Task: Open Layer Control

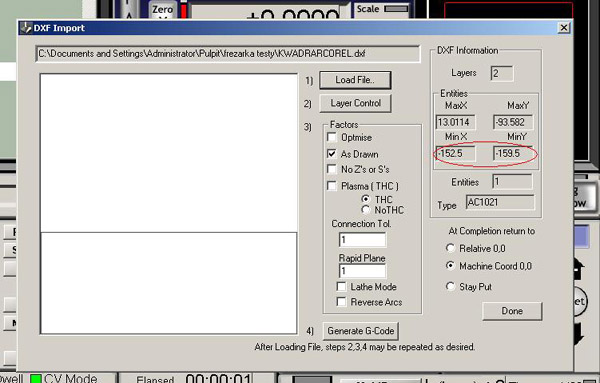Action: click(x=355, y=103)
